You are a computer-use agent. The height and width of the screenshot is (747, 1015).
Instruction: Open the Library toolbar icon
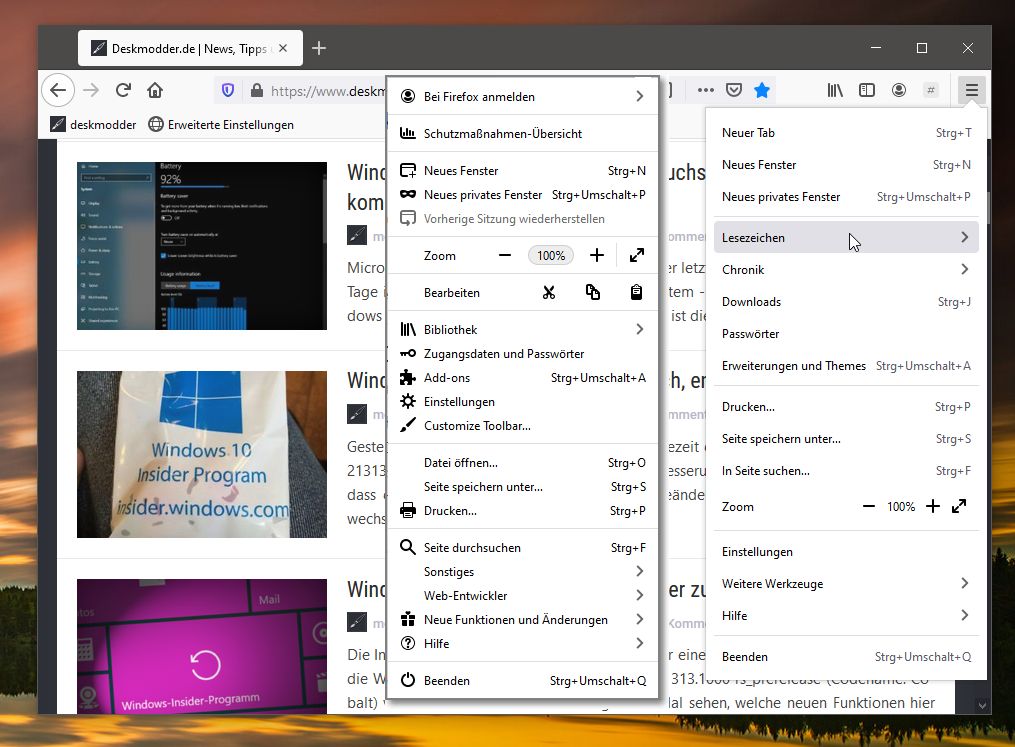coord(835,90)
